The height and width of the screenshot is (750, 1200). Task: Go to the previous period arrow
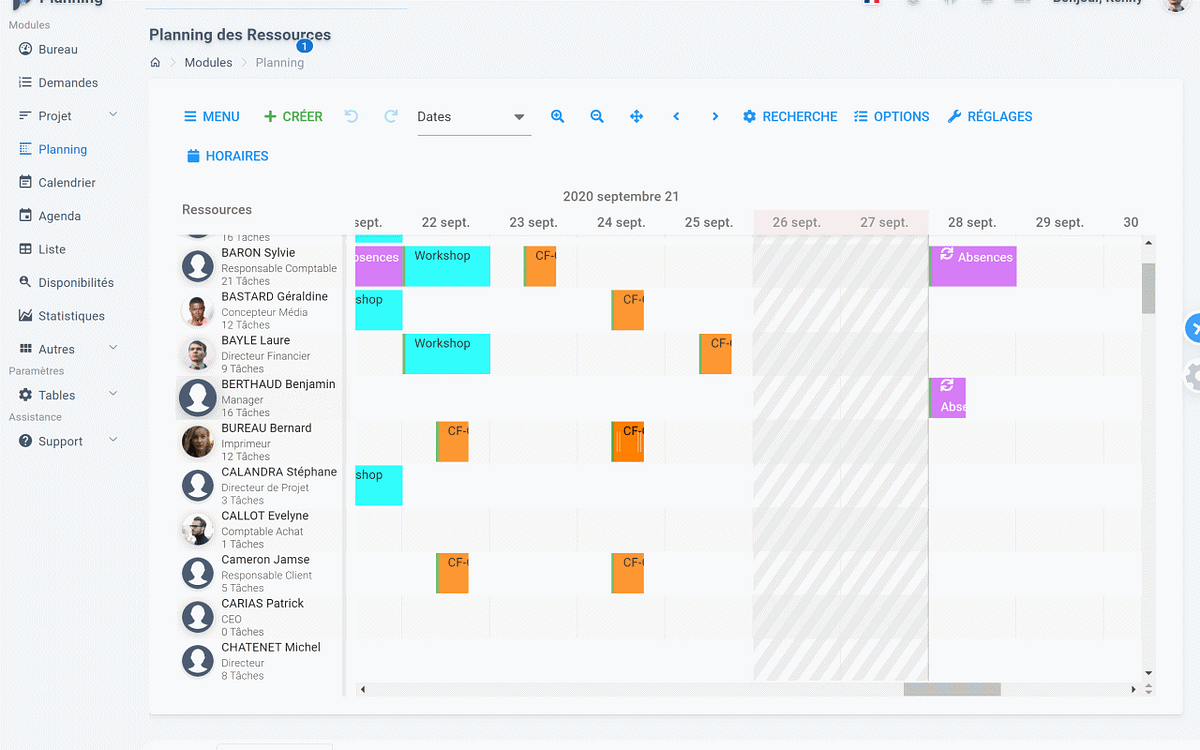(x=676, y=116)
